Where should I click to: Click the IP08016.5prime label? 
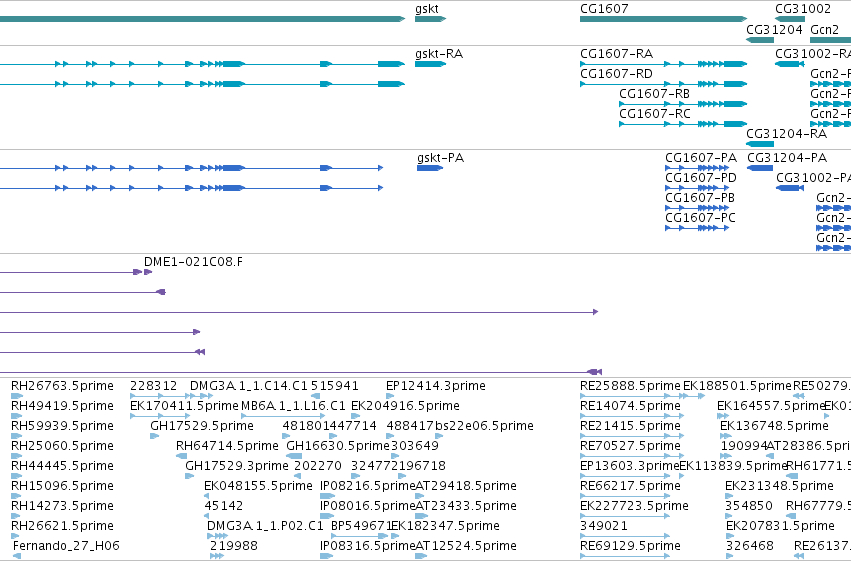point(367,506)
